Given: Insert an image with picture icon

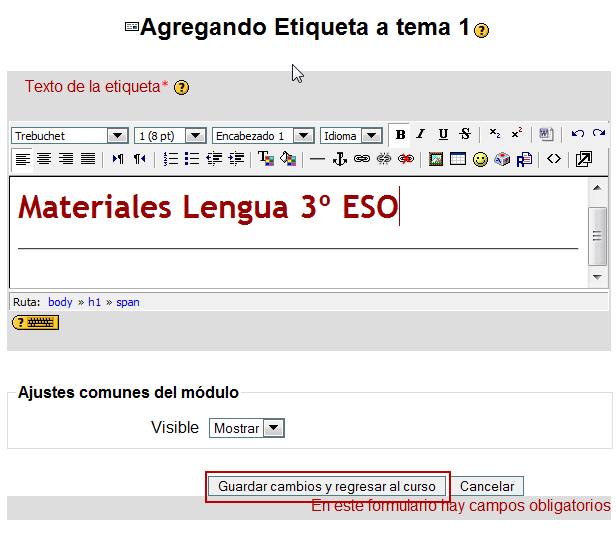Looking at the screenshot, I should (436, 159).
